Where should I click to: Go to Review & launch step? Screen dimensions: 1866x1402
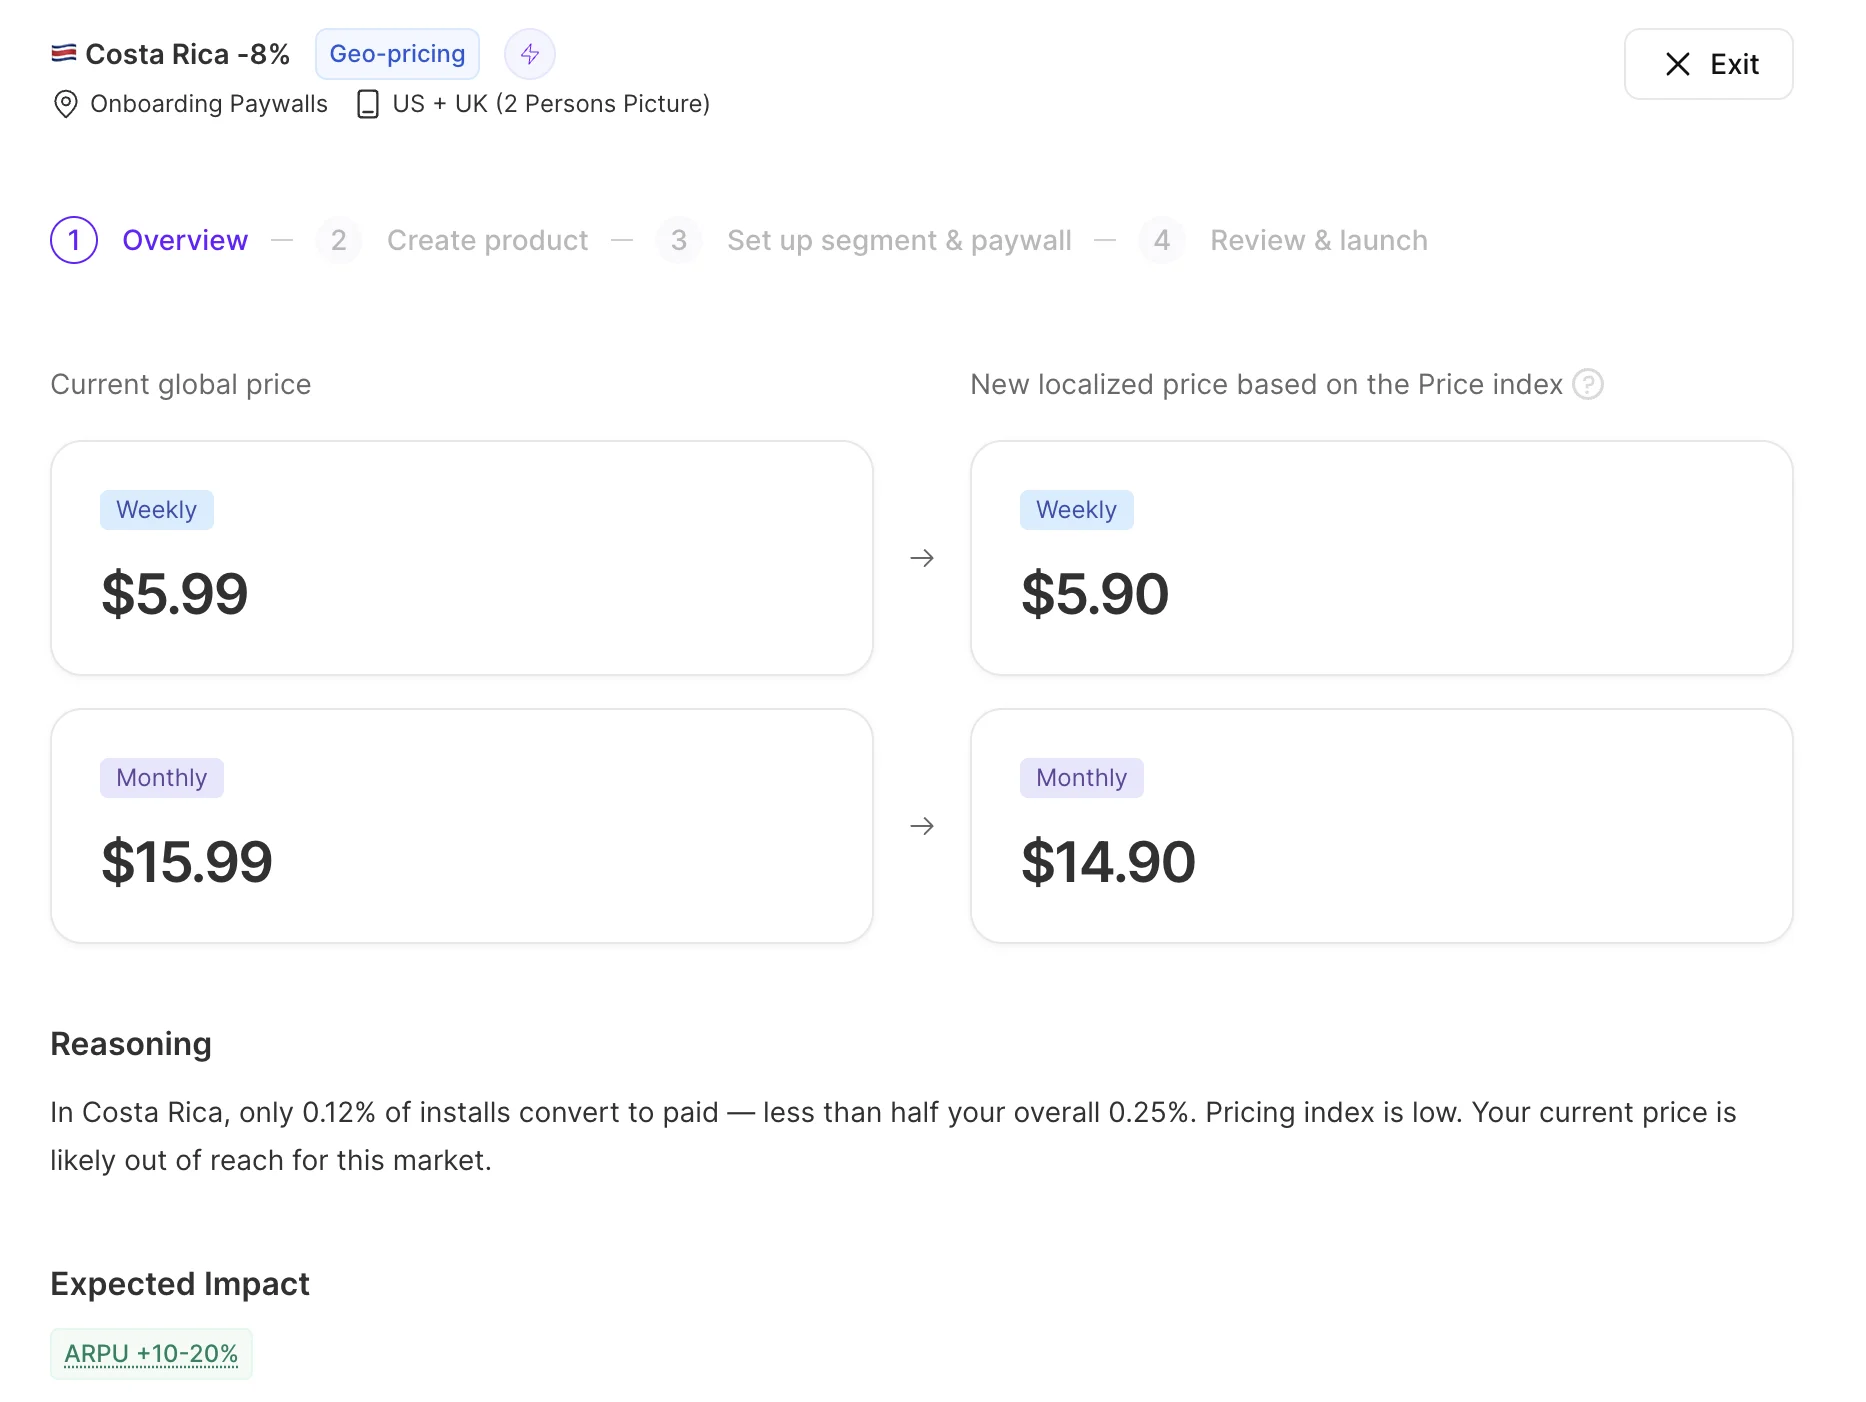[1319, 240]
